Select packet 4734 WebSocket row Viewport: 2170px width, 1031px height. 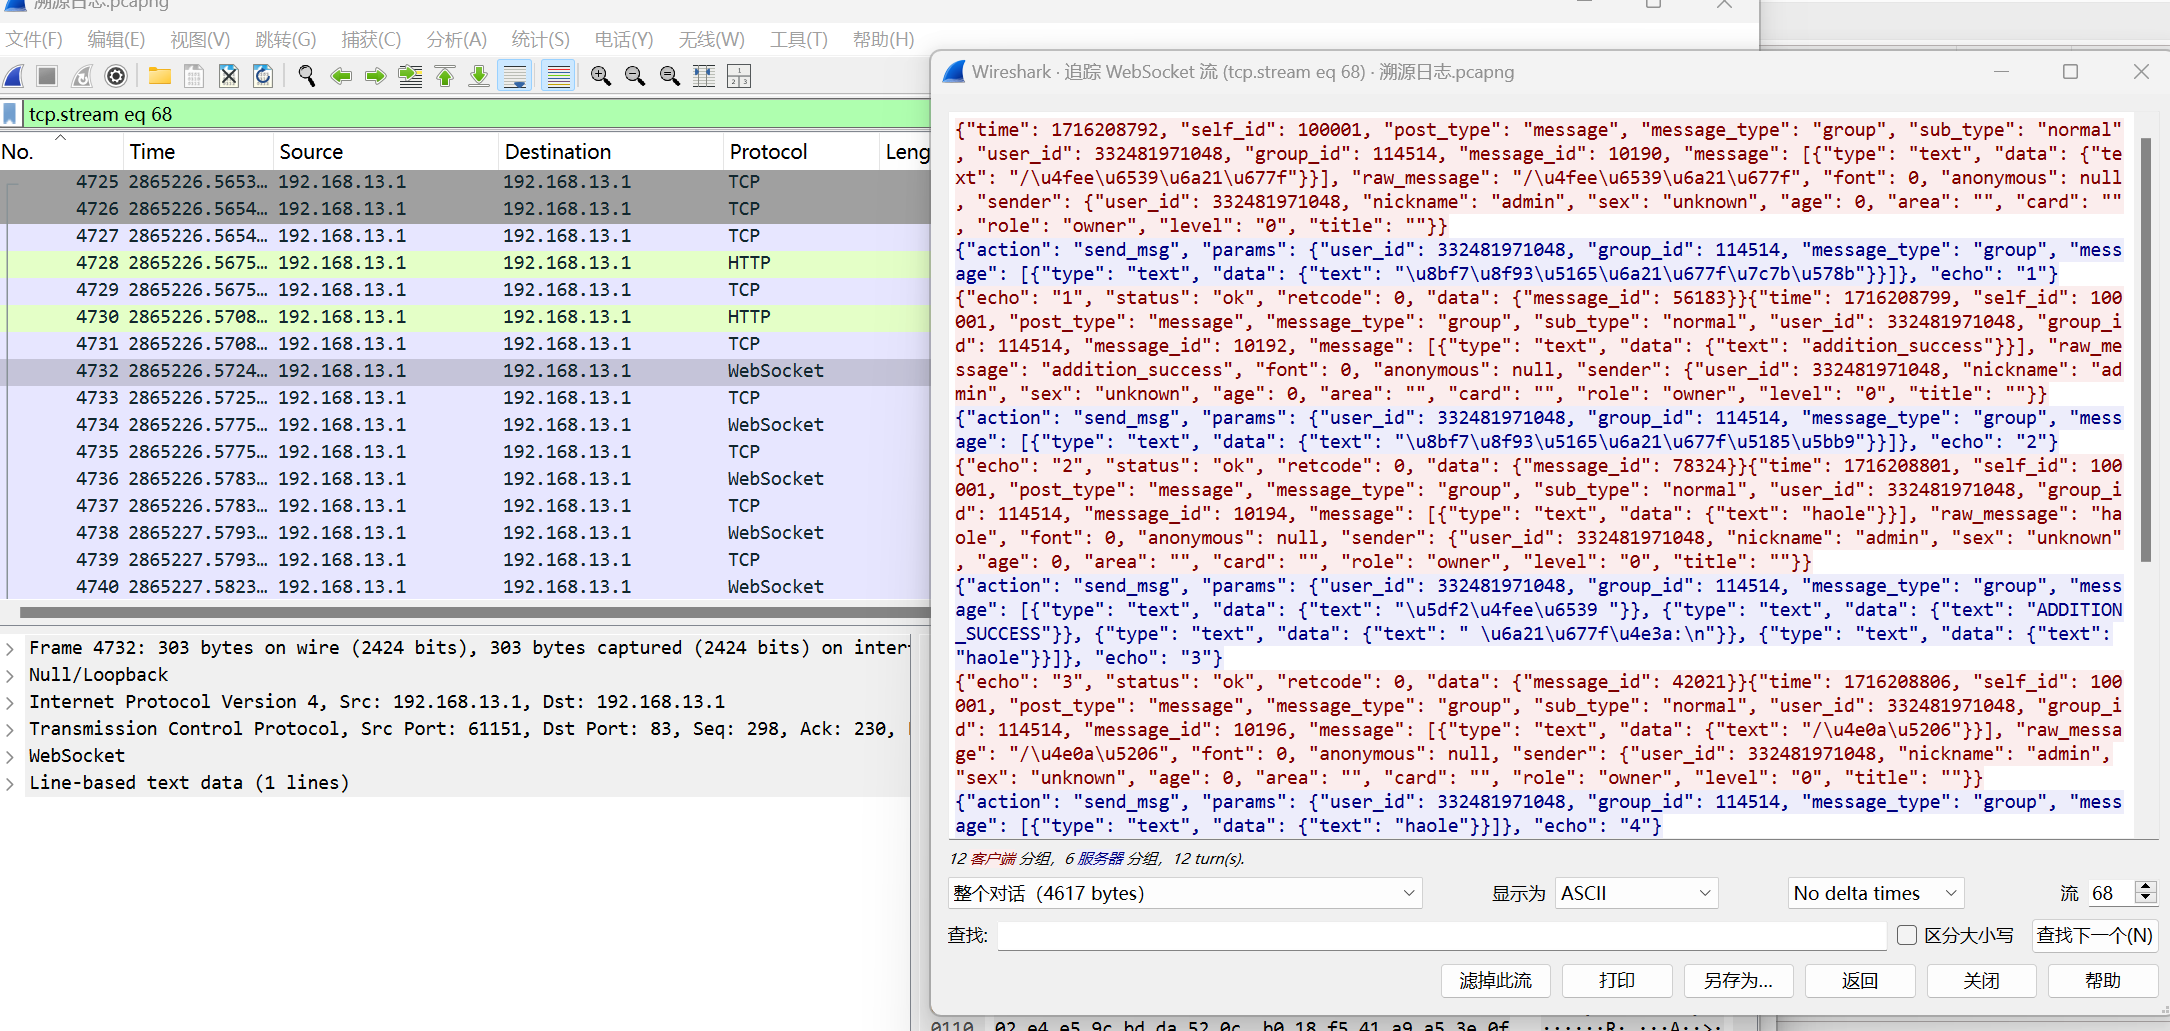(466, 425)
